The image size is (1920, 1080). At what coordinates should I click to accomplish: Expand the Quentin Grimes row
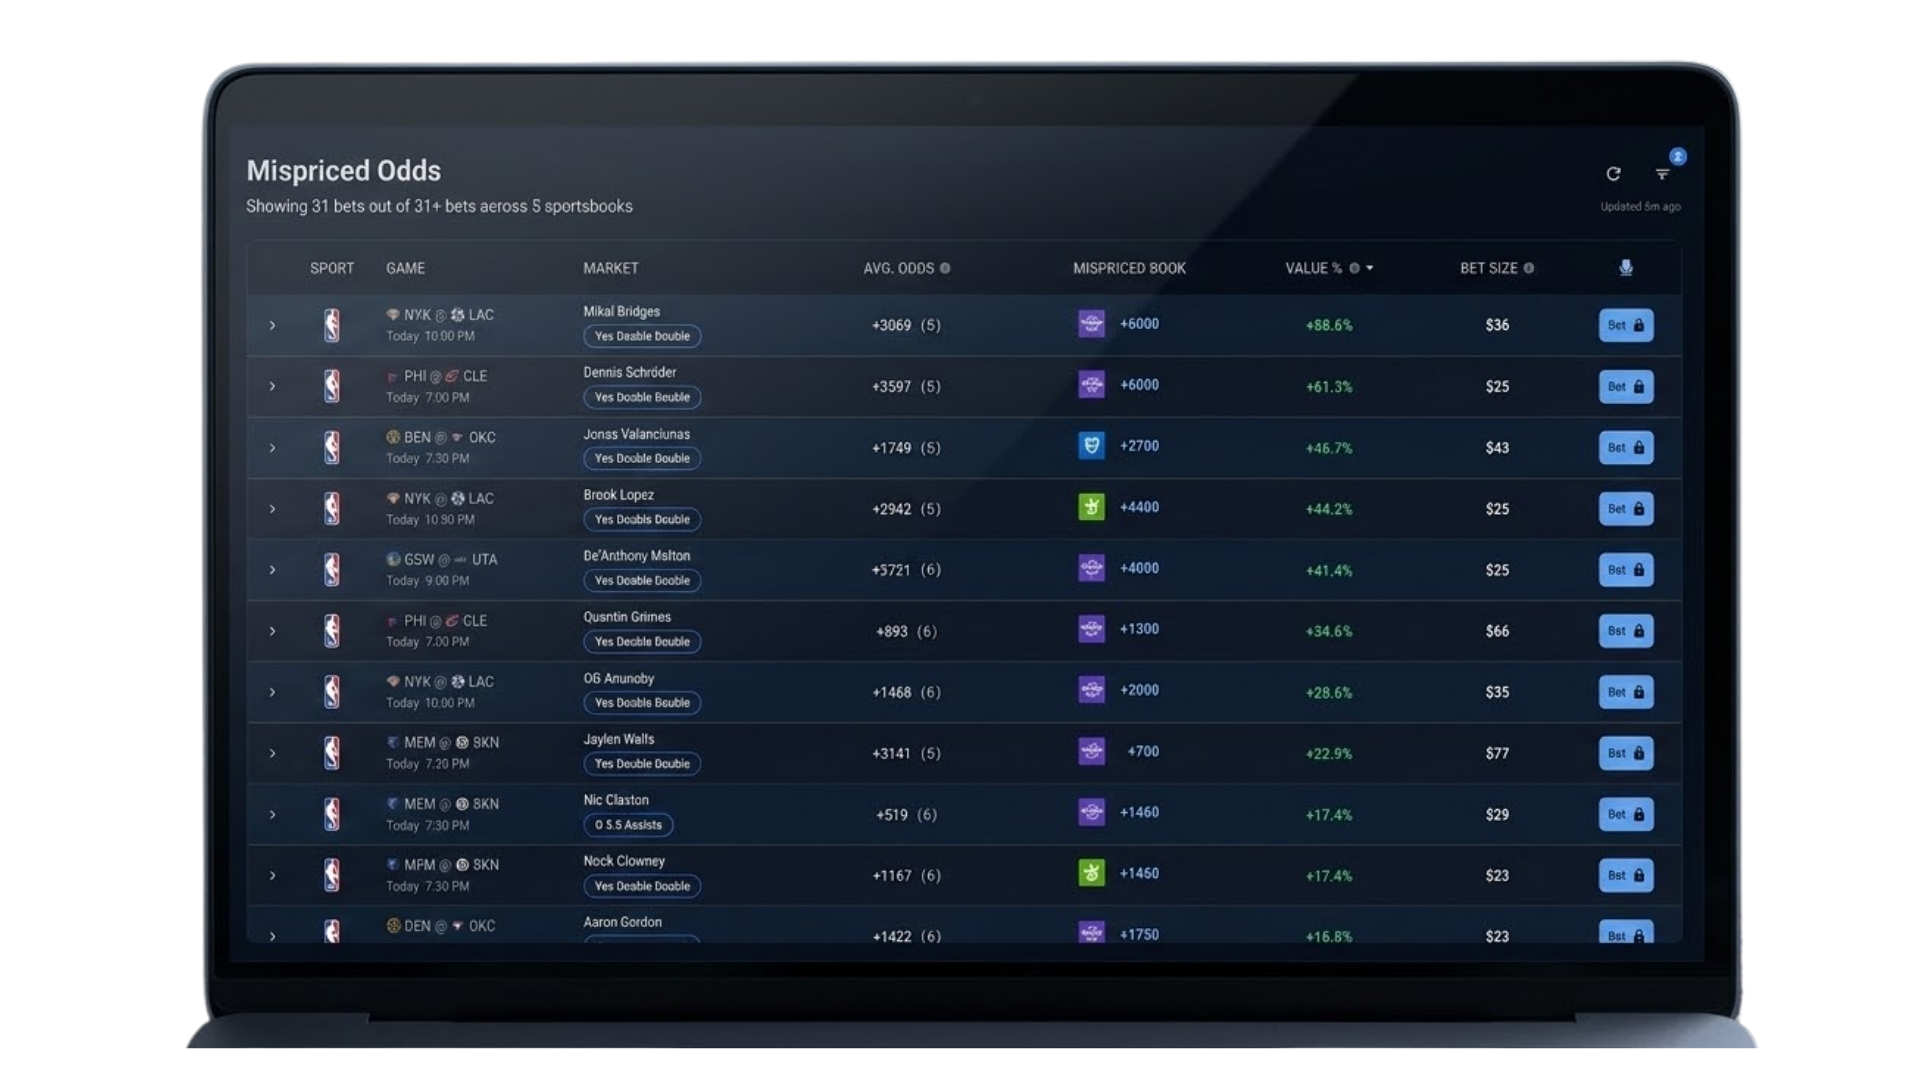pyautogui.click(x=272, y=631)
